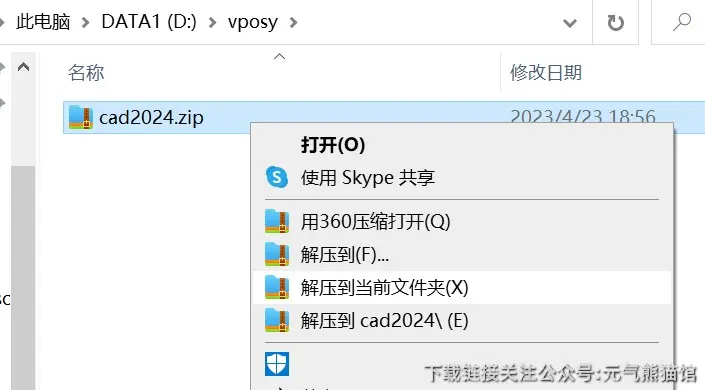Choose 打开(O) from context menu
Viewport: 705px width, 390px height.
[x=333, y=144]
